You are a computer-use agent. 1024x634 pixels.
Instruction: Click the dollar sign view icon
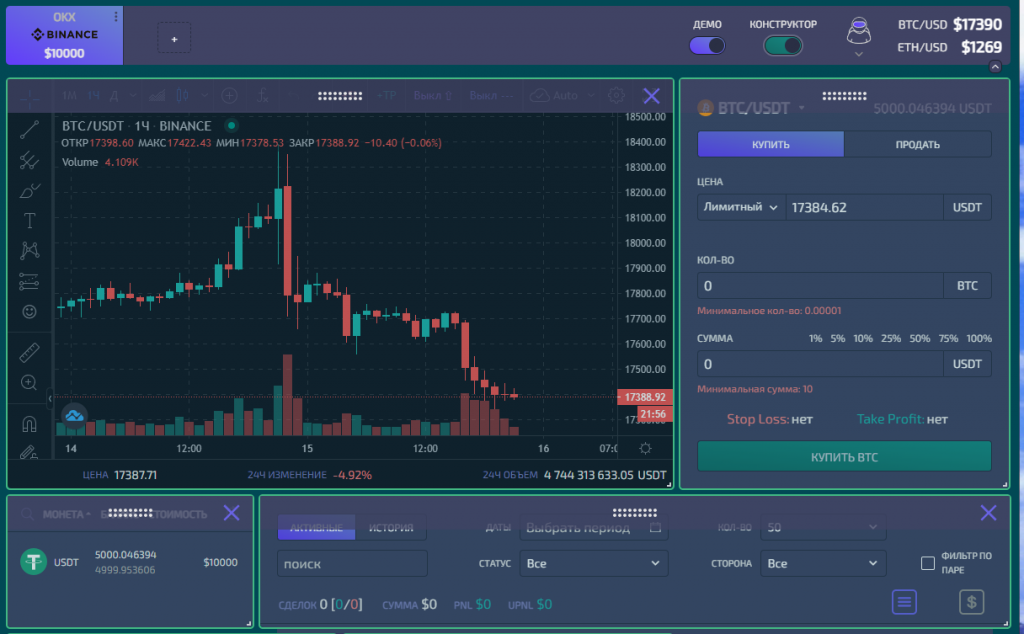coord(972,602)
